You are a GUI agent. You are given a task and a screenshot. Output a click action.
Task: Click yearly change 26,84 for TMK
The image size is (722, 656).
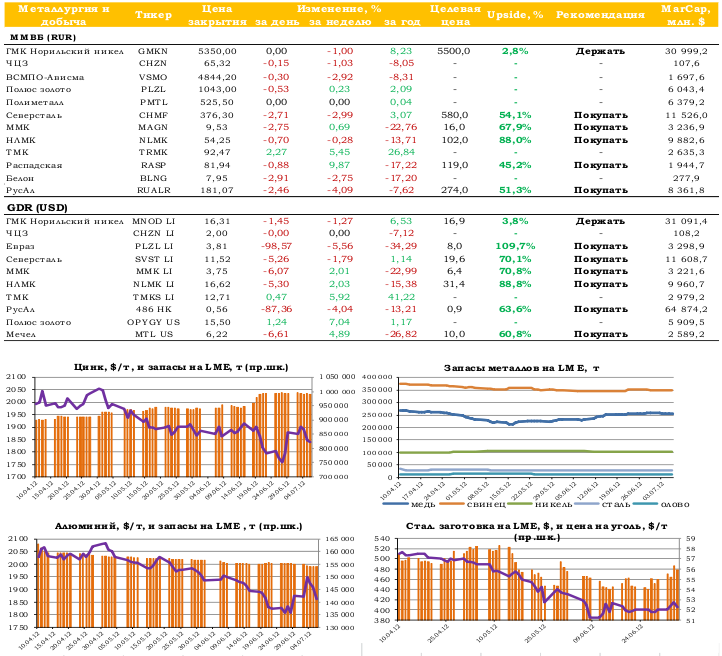402,152
